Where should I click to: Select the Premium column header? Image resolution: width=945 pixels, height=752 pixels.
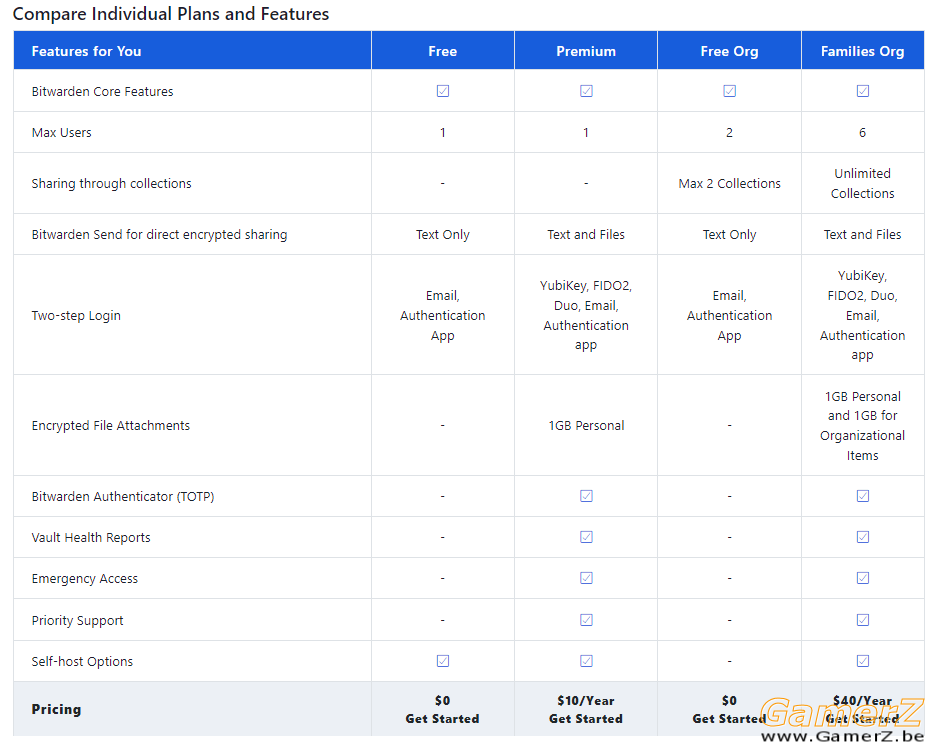point(586,51)
